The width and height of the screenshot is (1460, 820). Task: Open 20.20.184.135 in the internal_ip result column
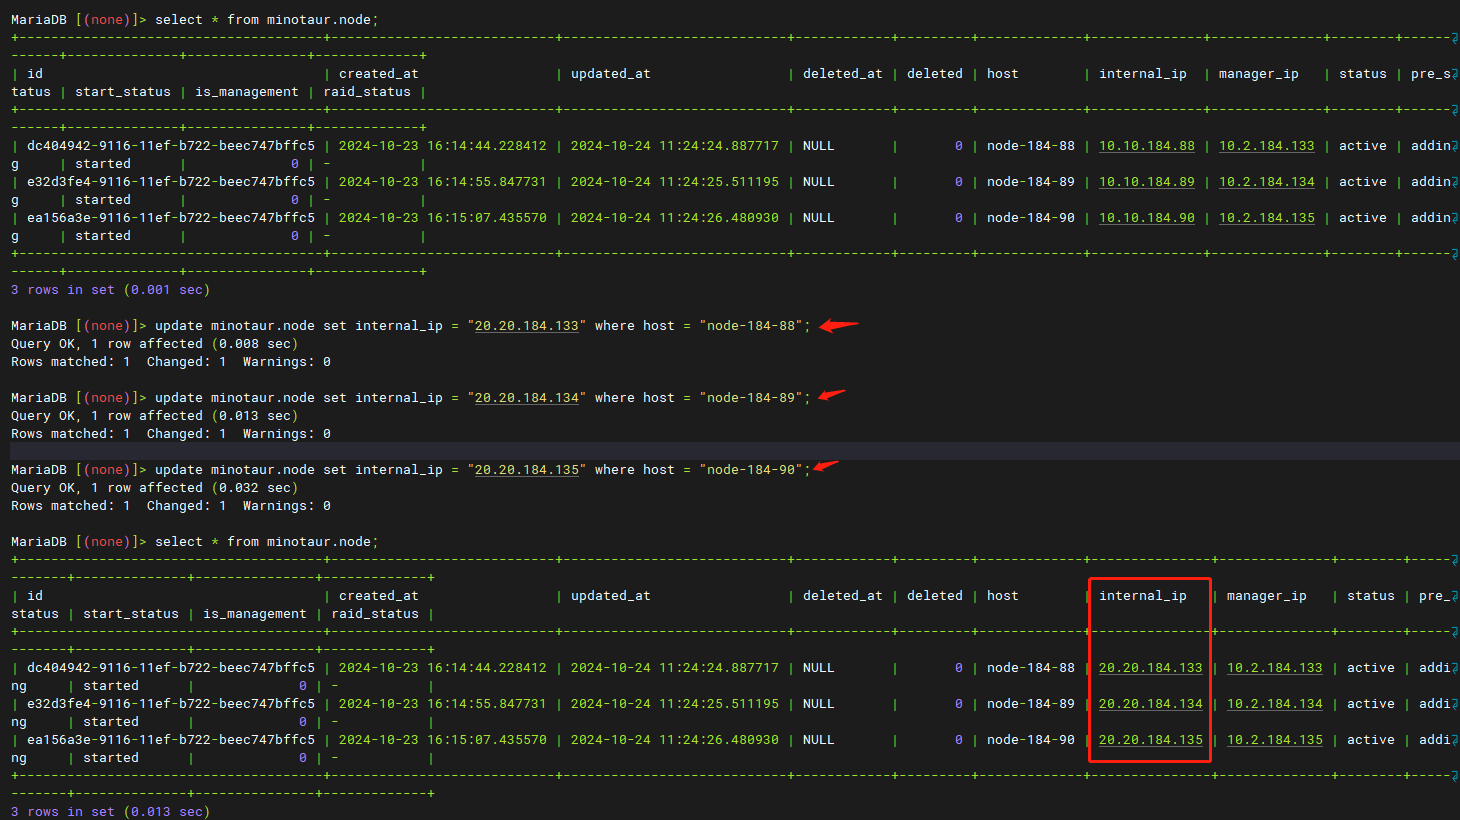coord(1151,740)
